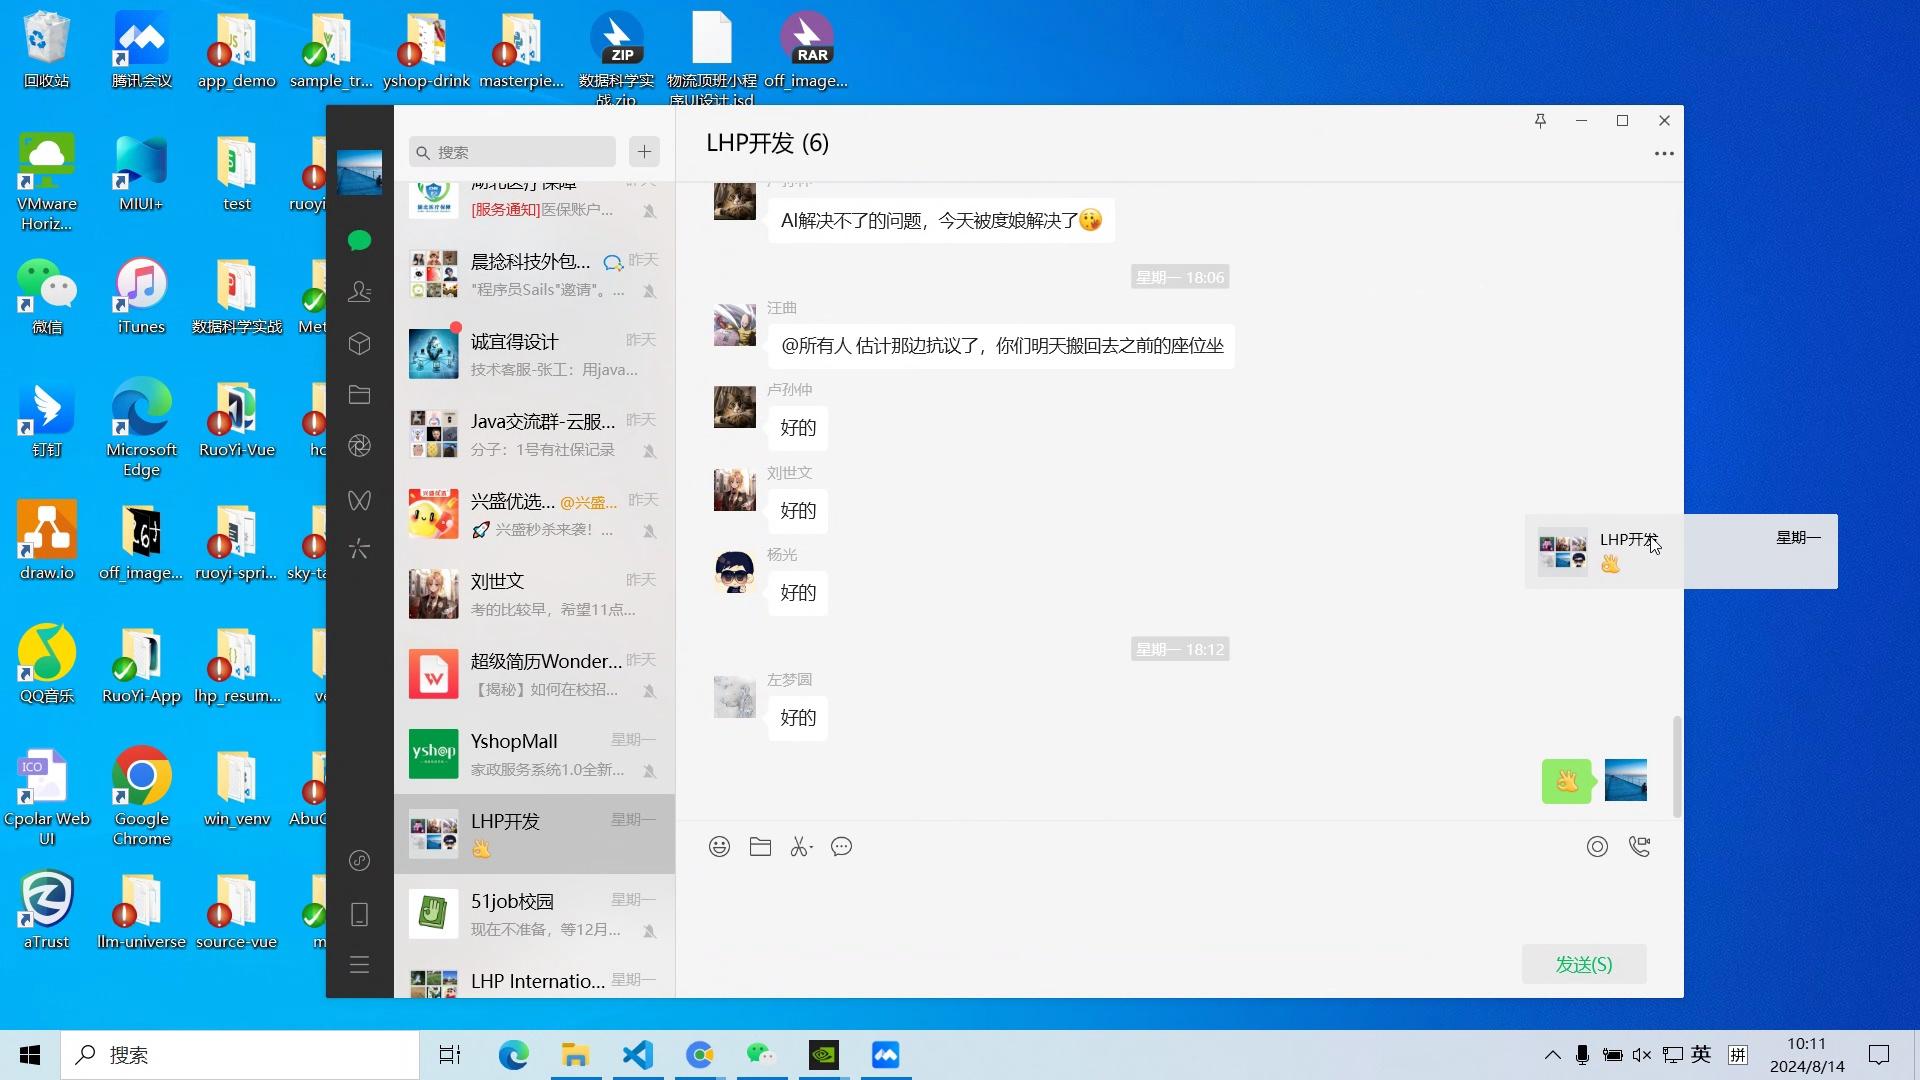
Task: Open the Mini Programs icon in sidebar
Action: 359,861
